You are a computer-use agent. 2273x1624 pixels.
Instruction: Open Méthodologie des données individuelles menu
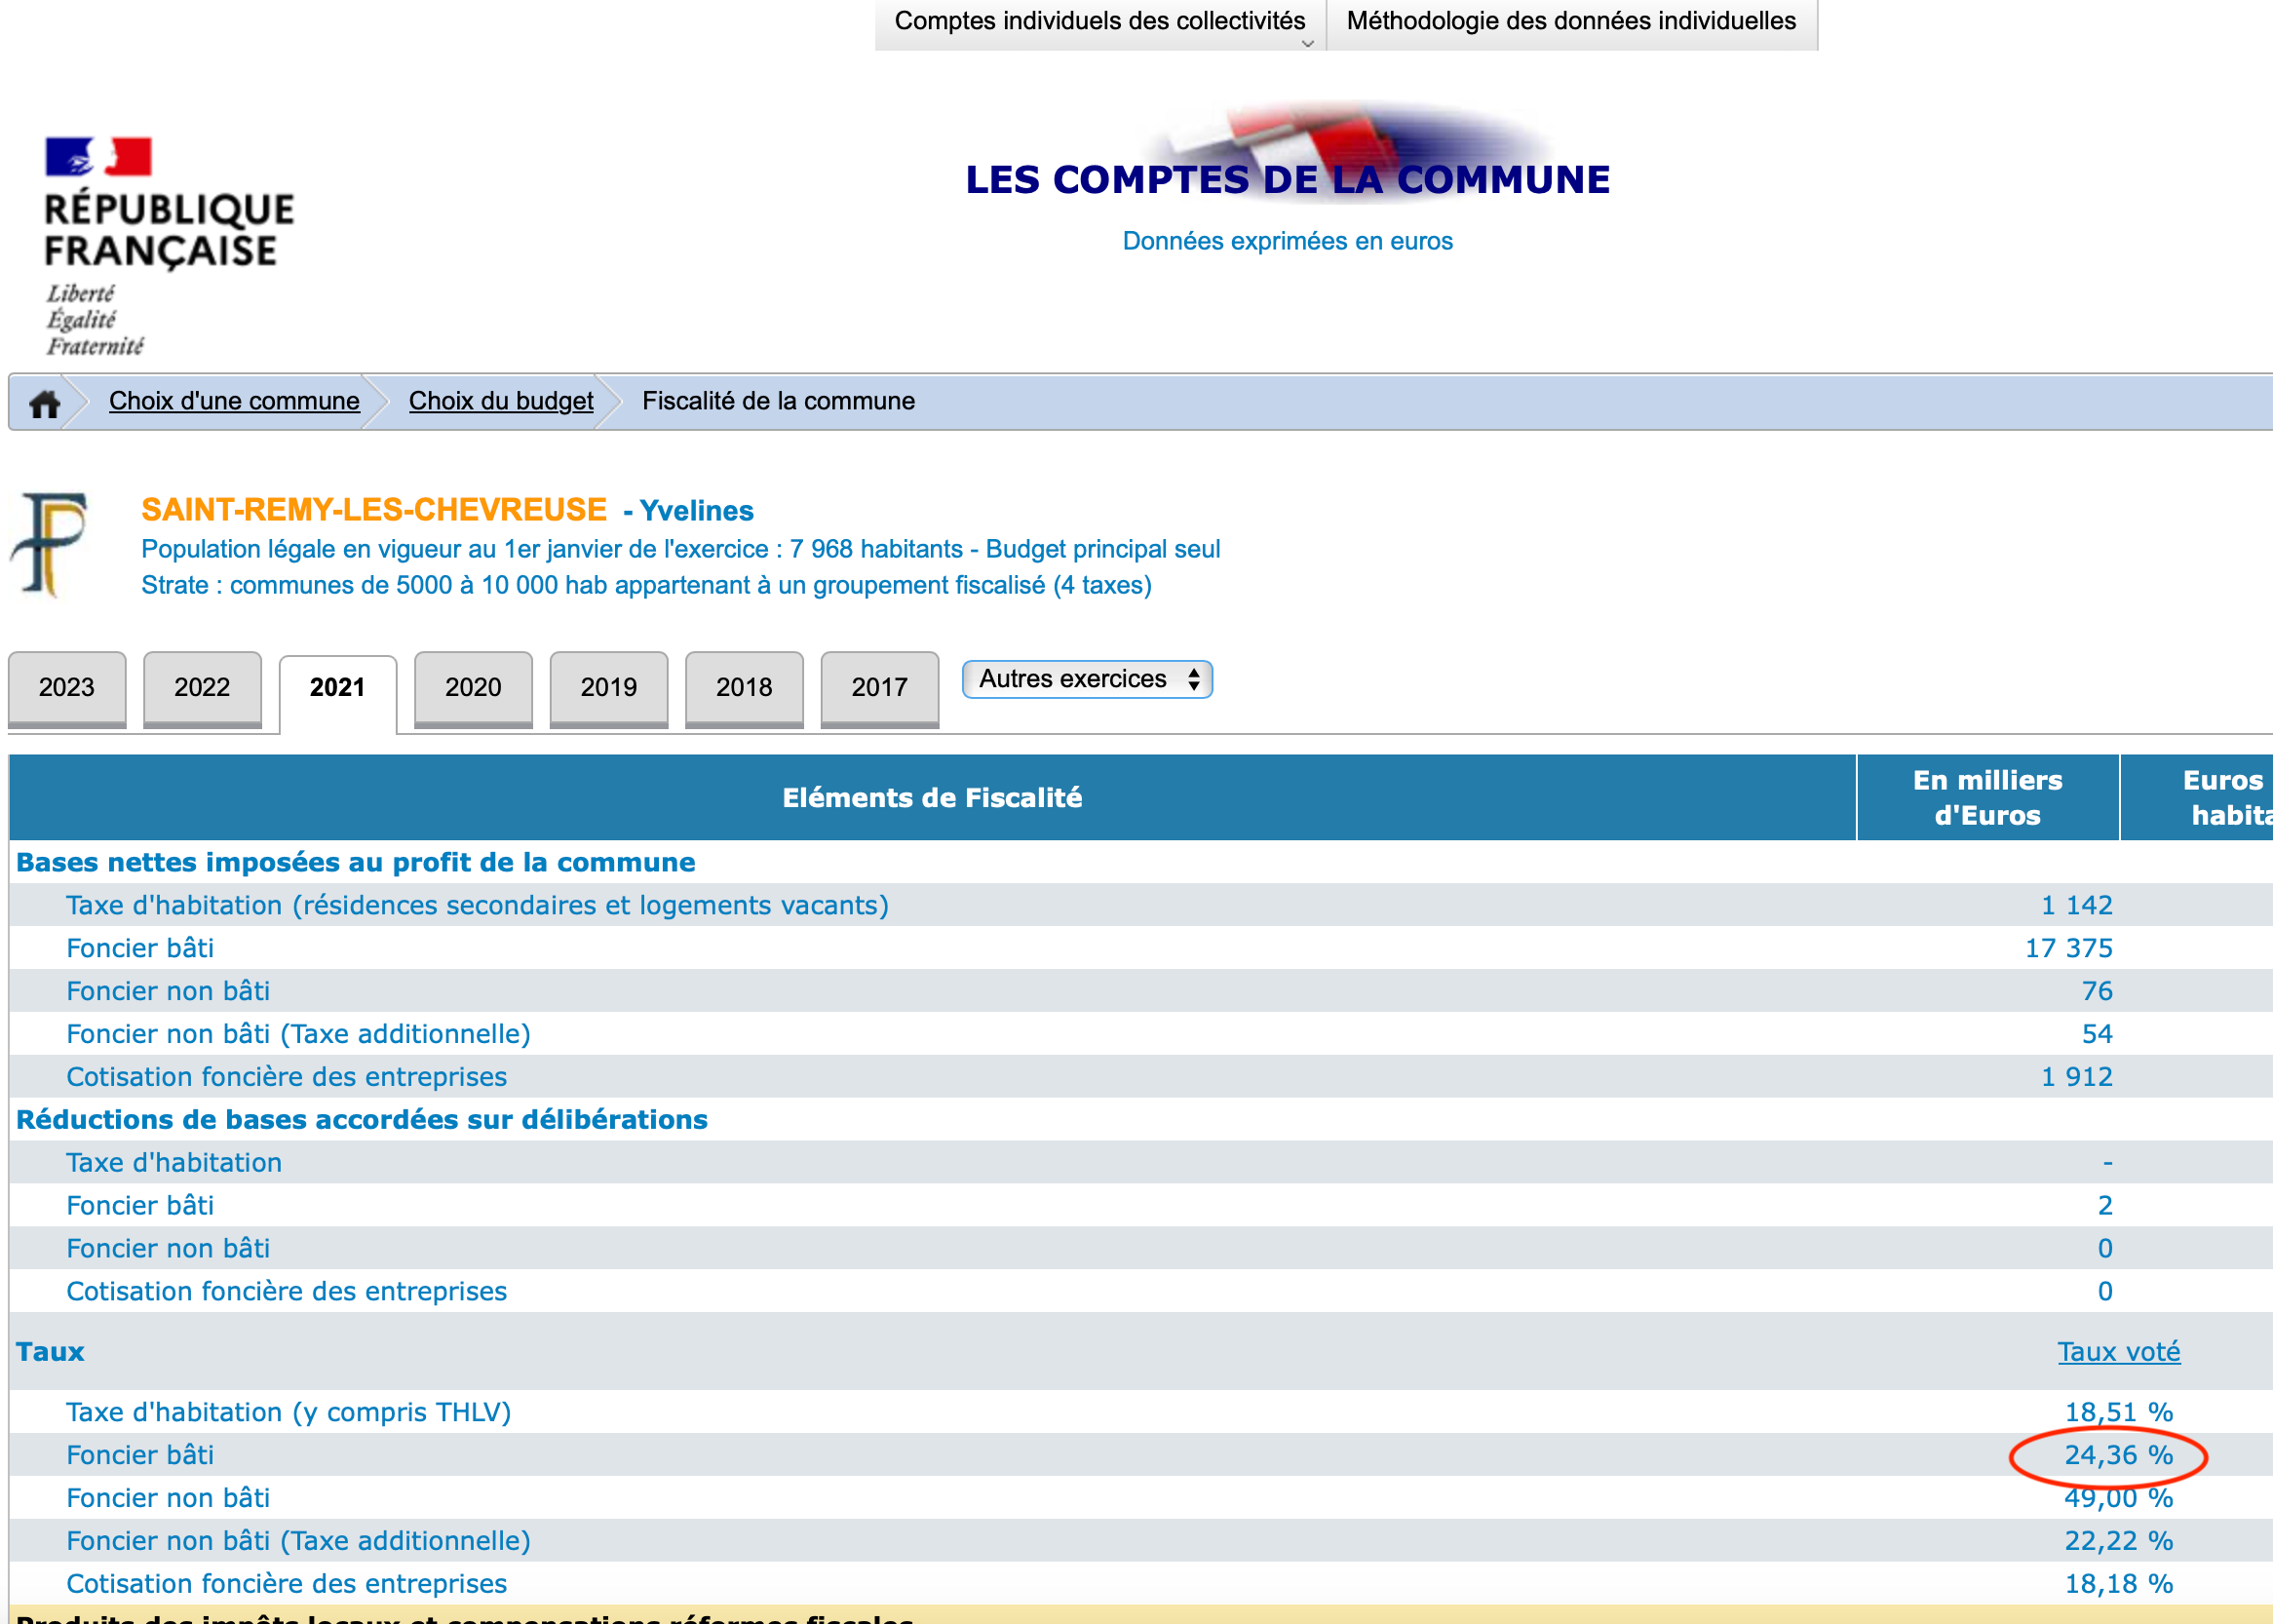1570,22
